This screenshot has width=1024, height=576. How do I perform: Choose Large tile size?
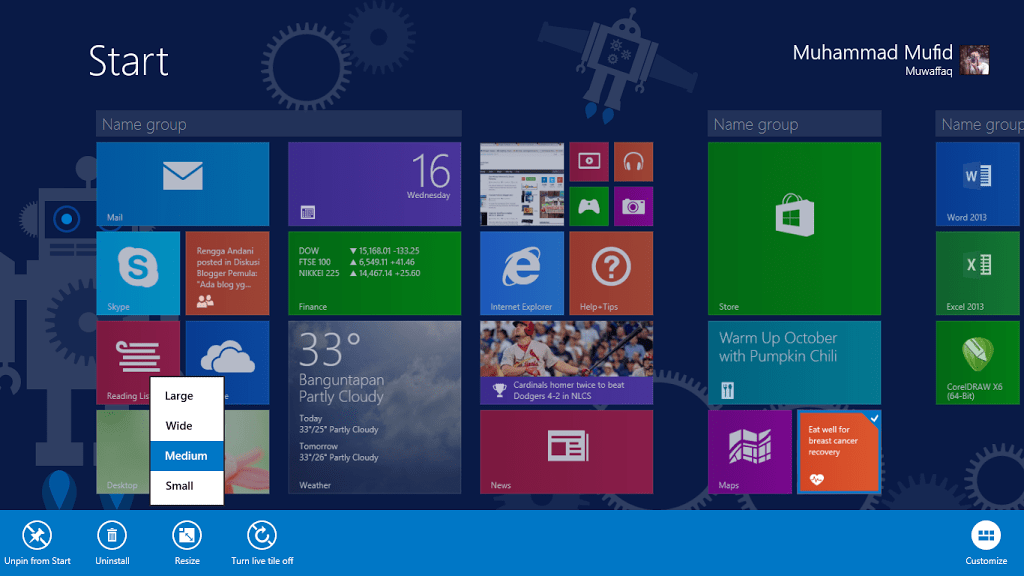tap(187, 396)
